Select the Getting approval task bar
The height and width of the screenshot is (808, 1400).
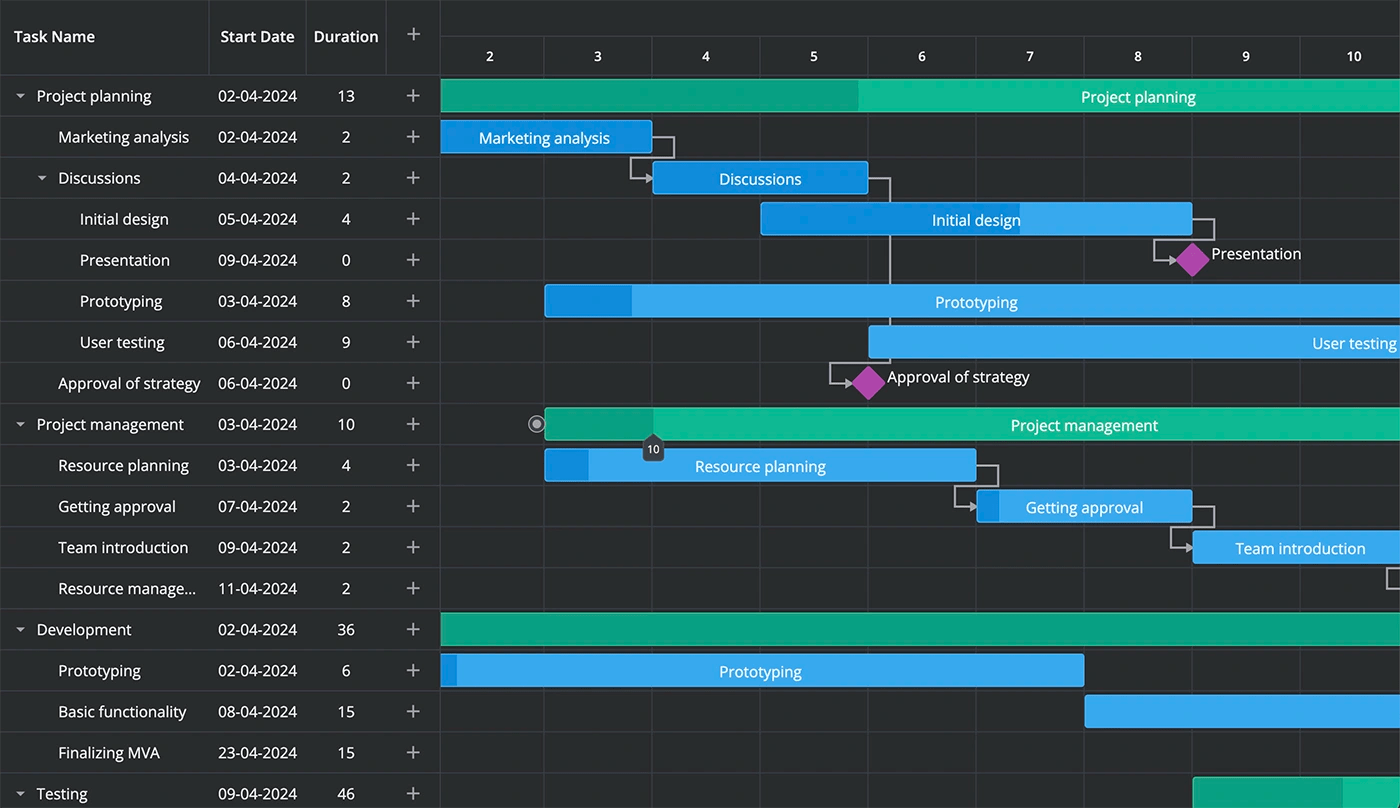(x=1084, y=506)
